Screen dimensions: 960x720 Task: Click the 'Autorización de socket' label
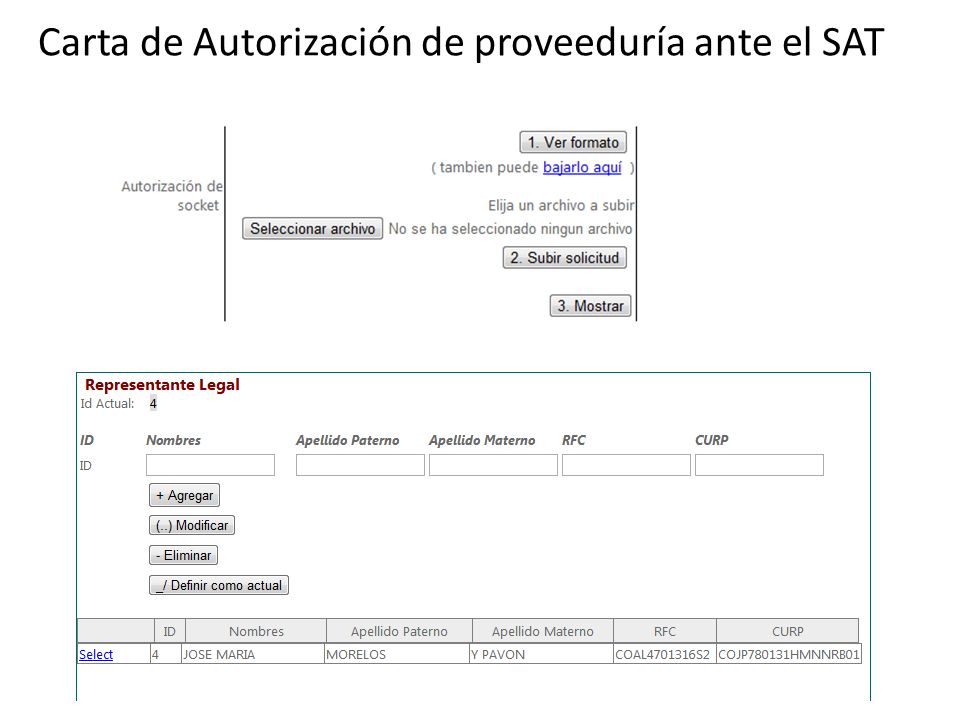tap(171, 195)
